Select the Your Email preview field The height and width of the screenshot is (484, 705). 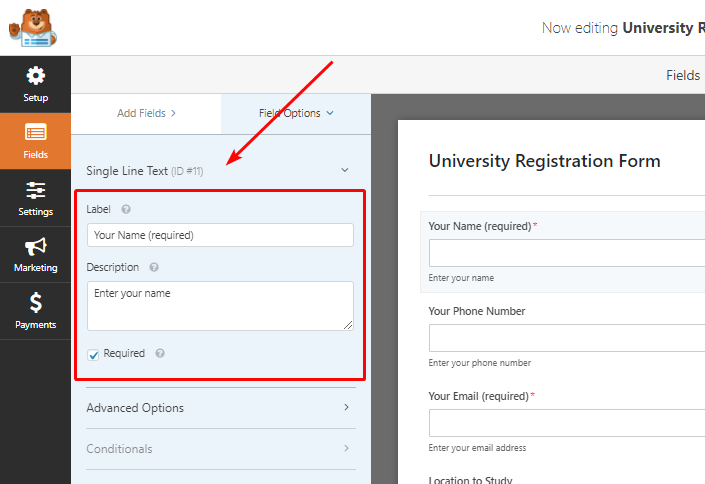click(566, 422)
